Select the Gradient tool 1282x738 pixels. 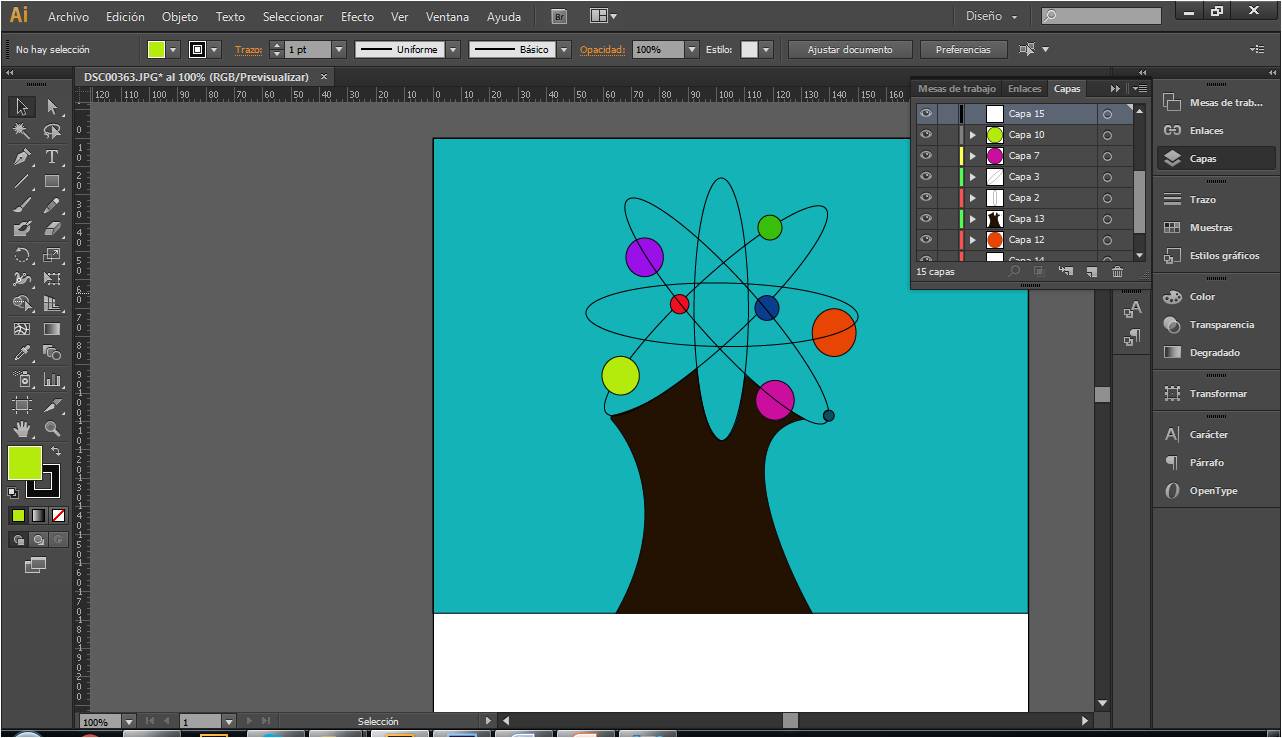[52, 328]
